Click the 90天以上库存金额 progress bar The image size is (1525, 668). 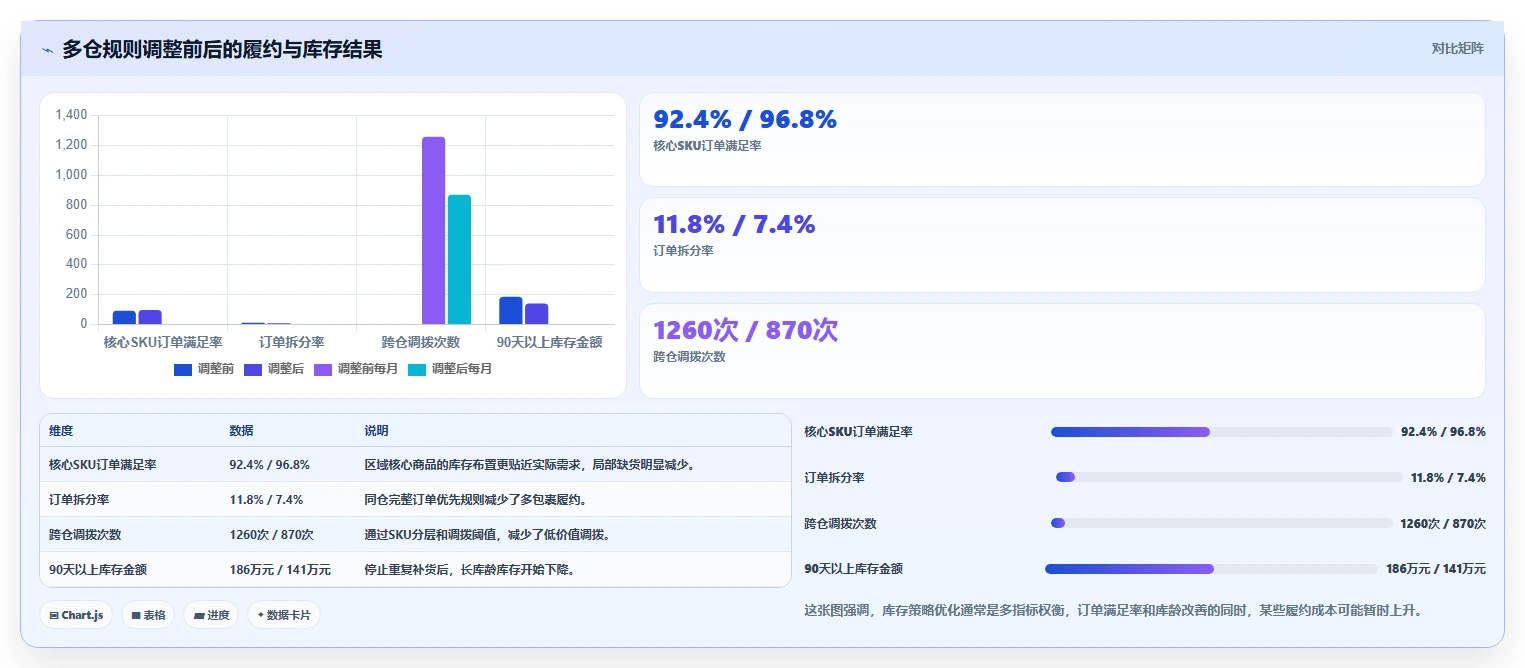tap(1211, 569)
